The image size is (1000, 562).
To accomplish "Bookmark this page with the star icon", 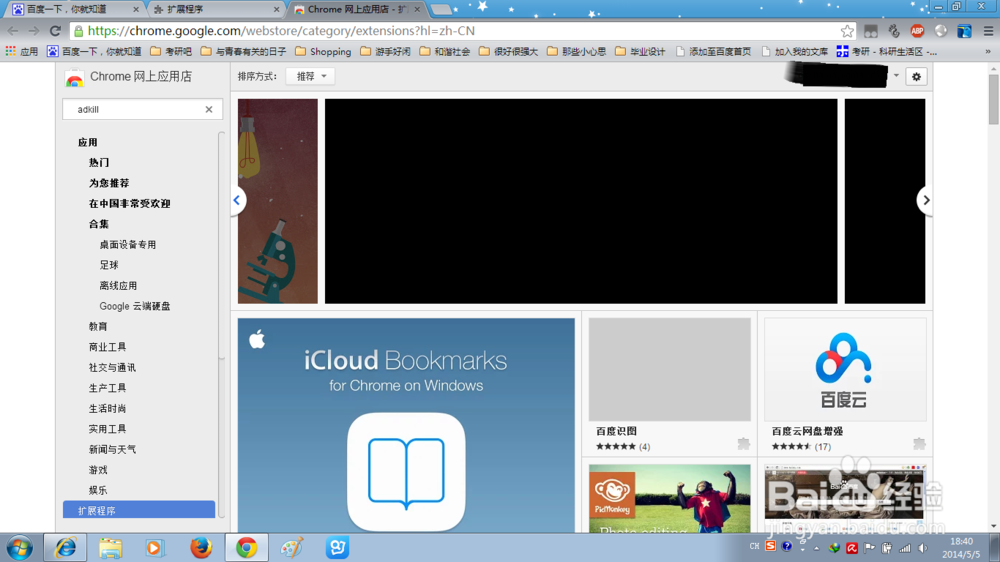I will click(847, 31).
